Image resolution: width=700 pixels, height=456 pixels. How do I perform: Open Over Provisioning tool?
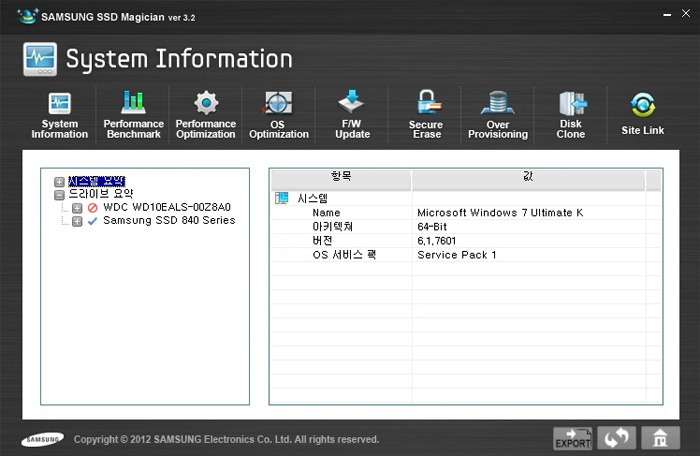coord(498,115)
